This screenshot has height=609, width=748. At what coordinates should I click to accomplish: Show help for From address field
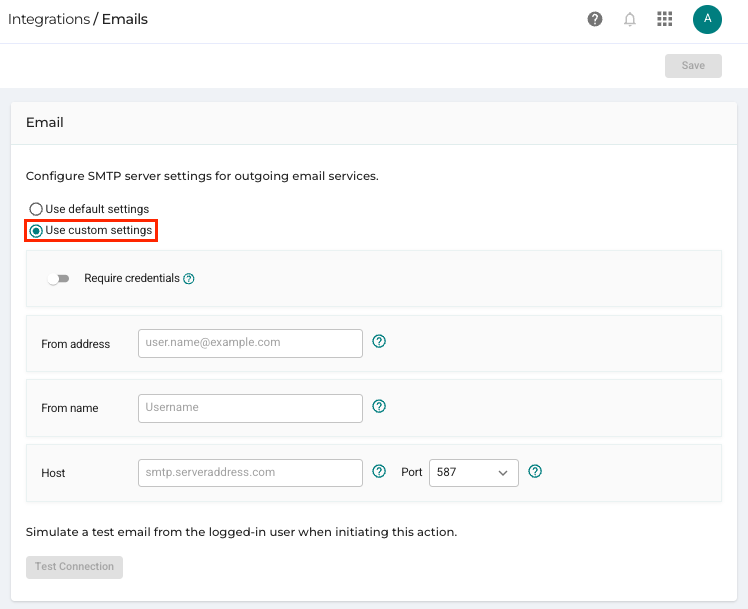click(379, 341)
